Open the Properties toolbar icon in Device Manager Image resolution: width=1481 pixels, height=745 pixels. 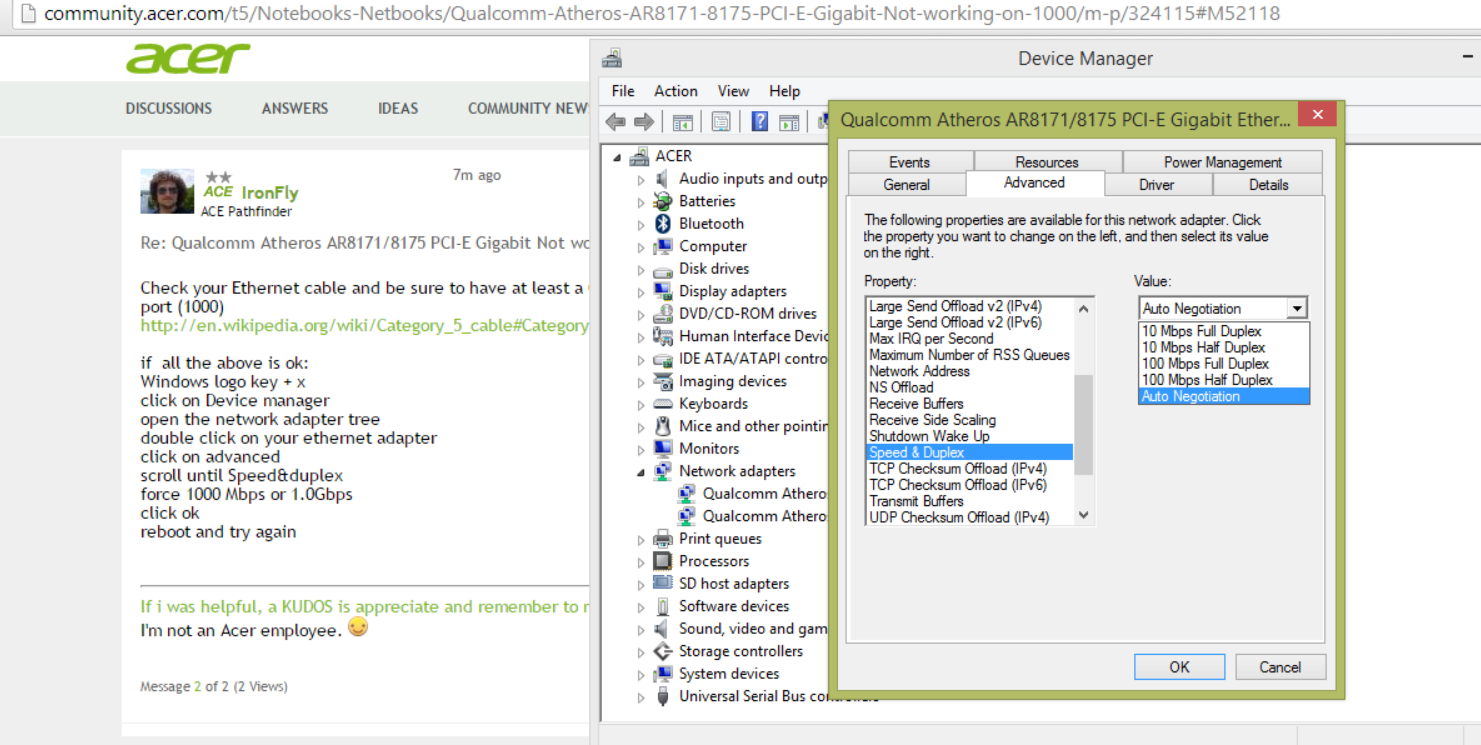pyautogui.click(x=721, y=122)
